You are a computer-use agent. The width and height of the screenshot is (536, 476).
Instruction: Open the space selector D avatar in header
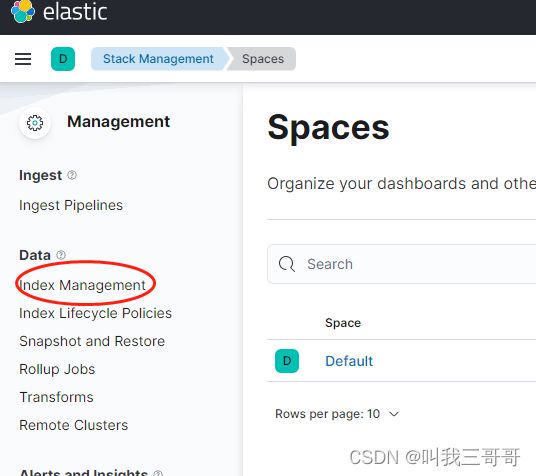[x=63, y=59]
